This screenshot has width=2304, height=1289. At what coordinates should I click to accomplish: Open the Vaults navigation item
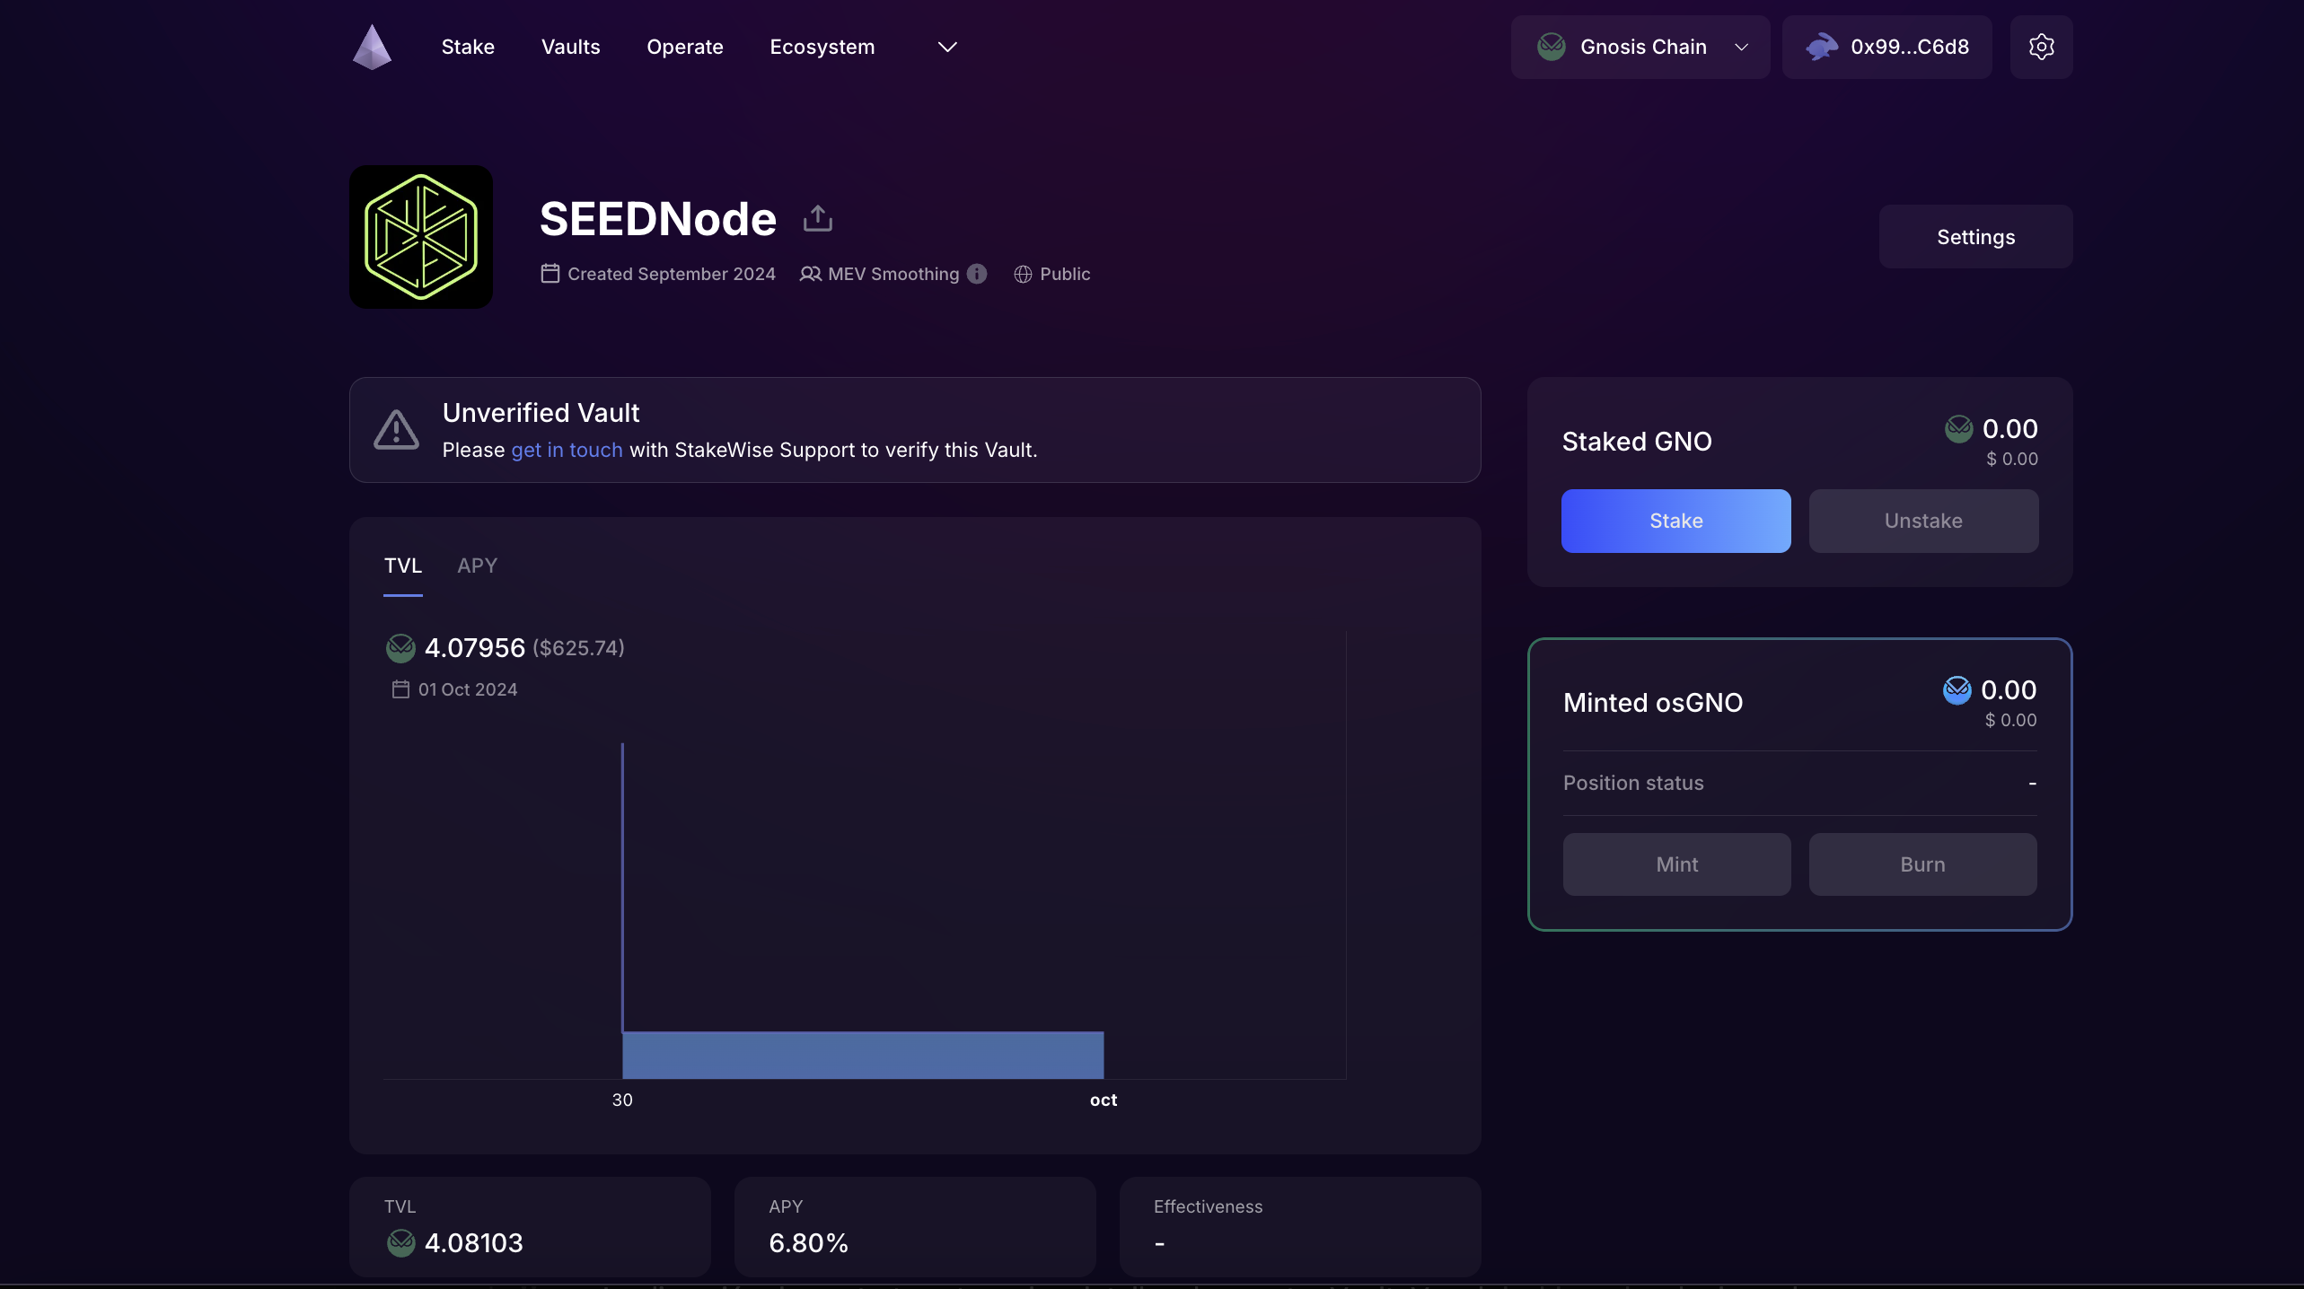pos(570,47)
